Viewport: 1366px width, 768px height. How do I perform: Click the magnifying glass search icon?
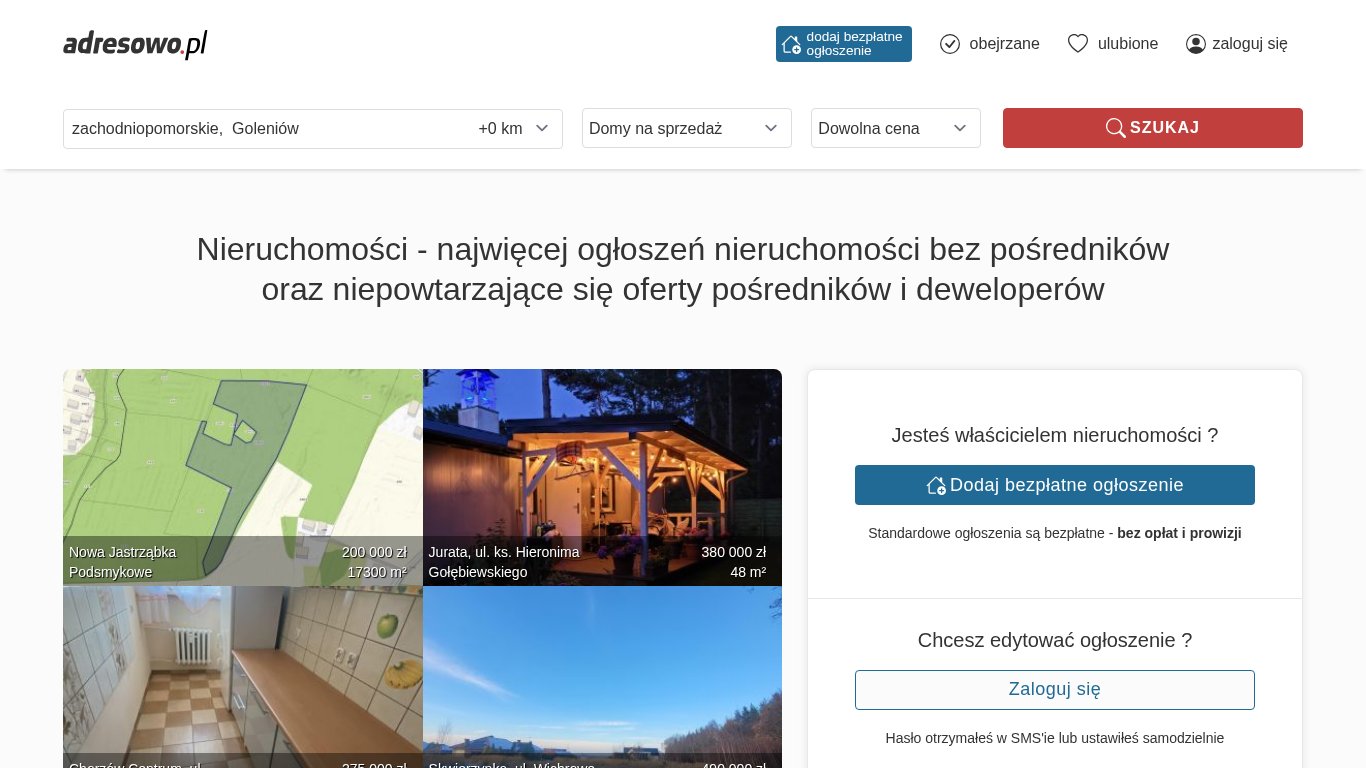(x=1115, y=128)
